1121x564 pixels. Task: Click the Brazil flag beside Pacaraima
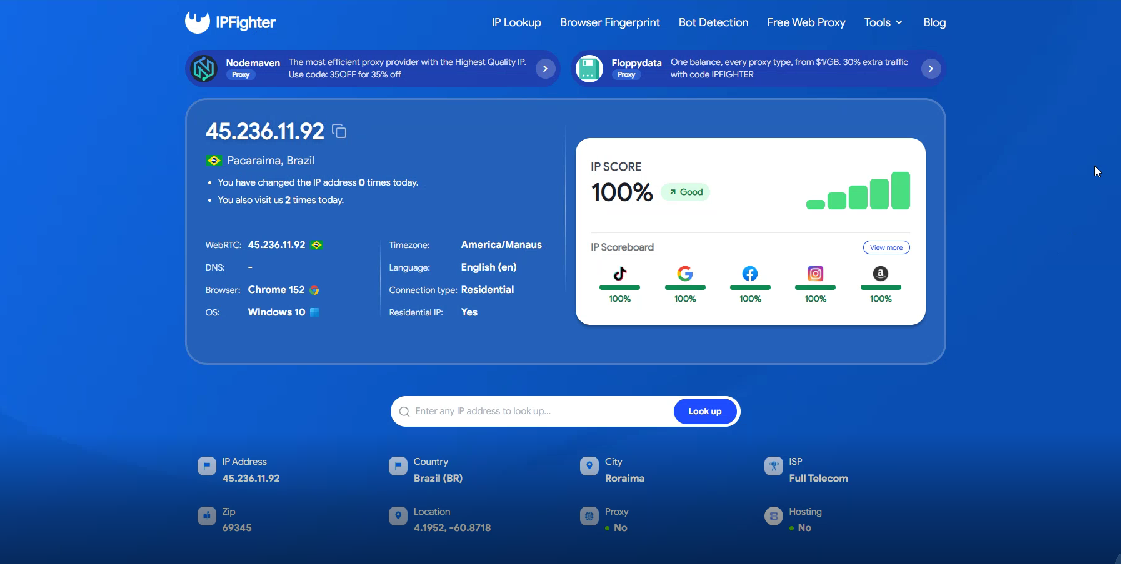[214, 161]
